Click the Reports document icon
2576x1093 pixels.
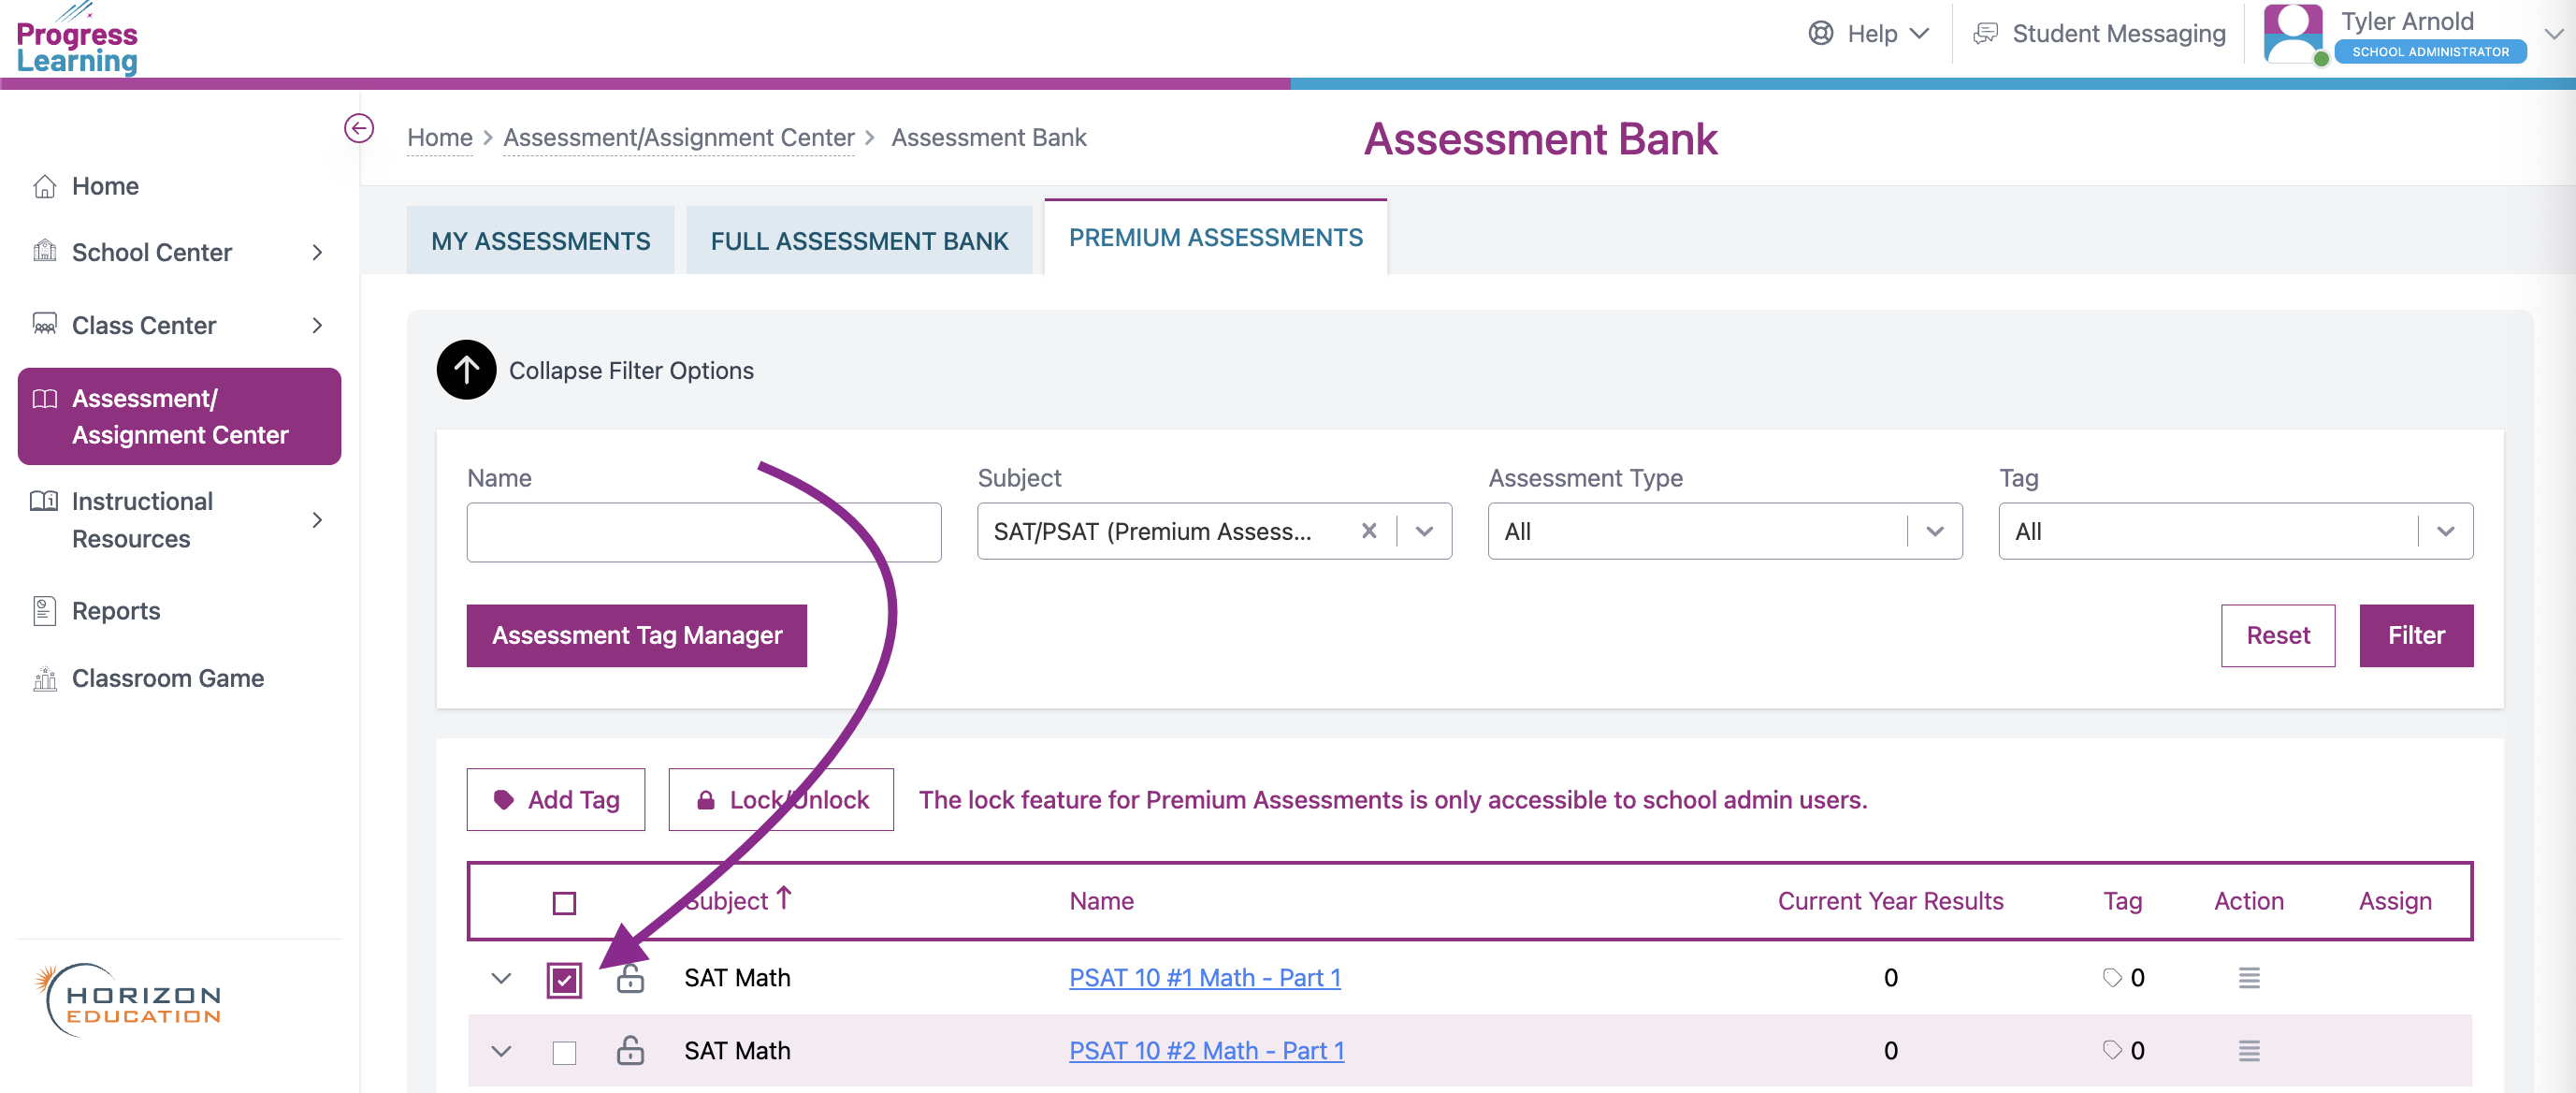coord(44,611)
